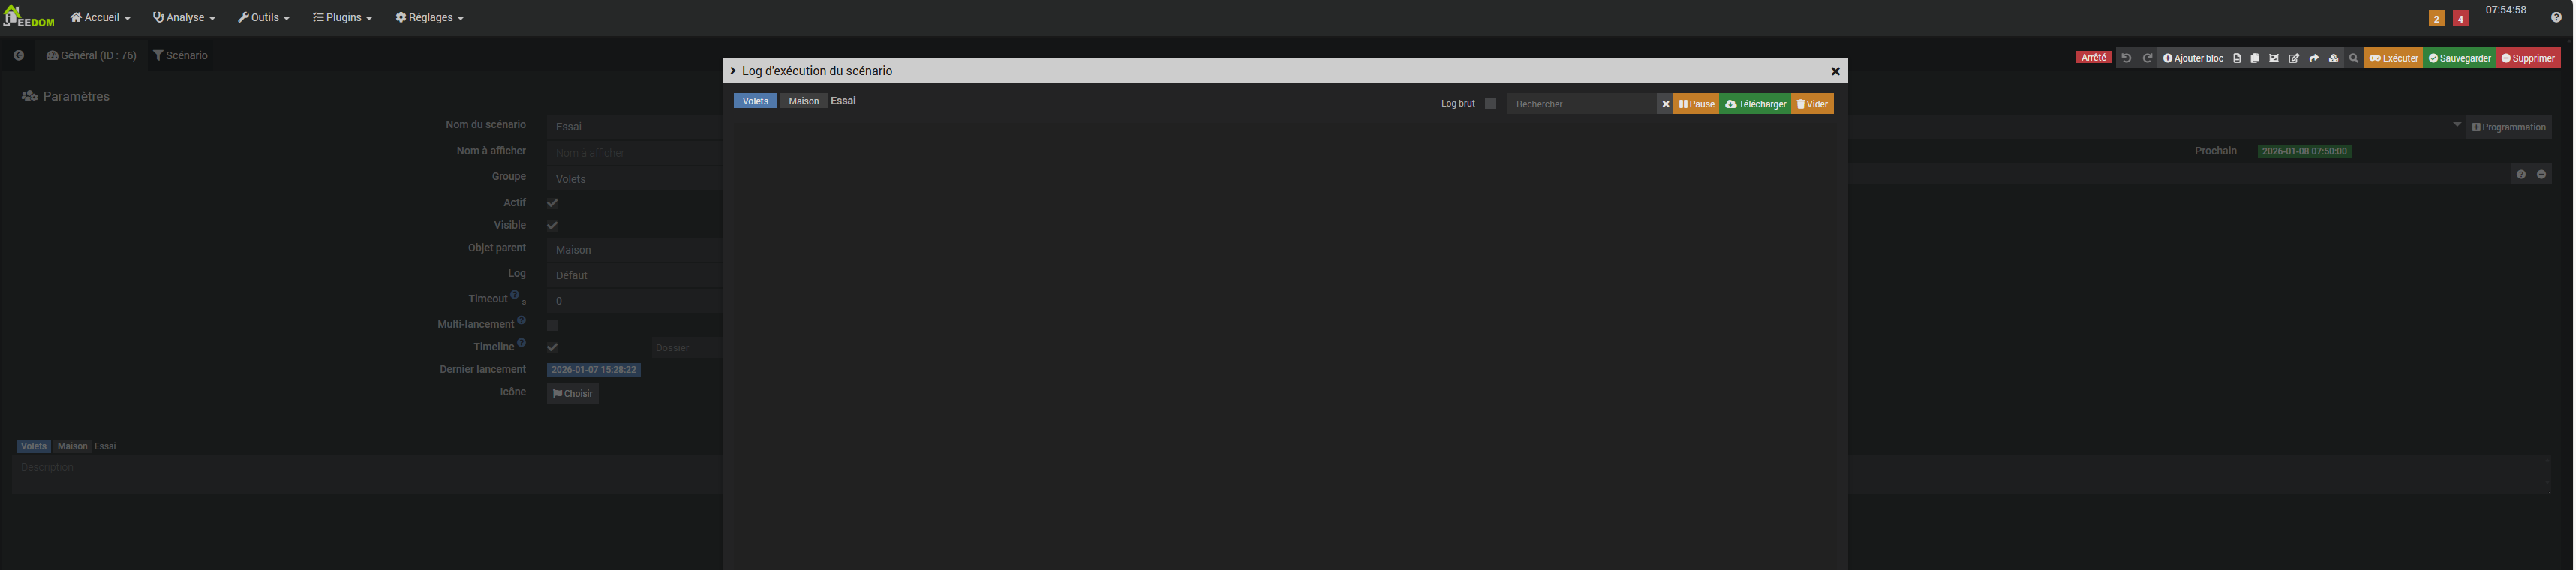Viewport: 2576px width, 570px height.
Task: Show the Timeout help tooltip icon
Action: point(515,295)
